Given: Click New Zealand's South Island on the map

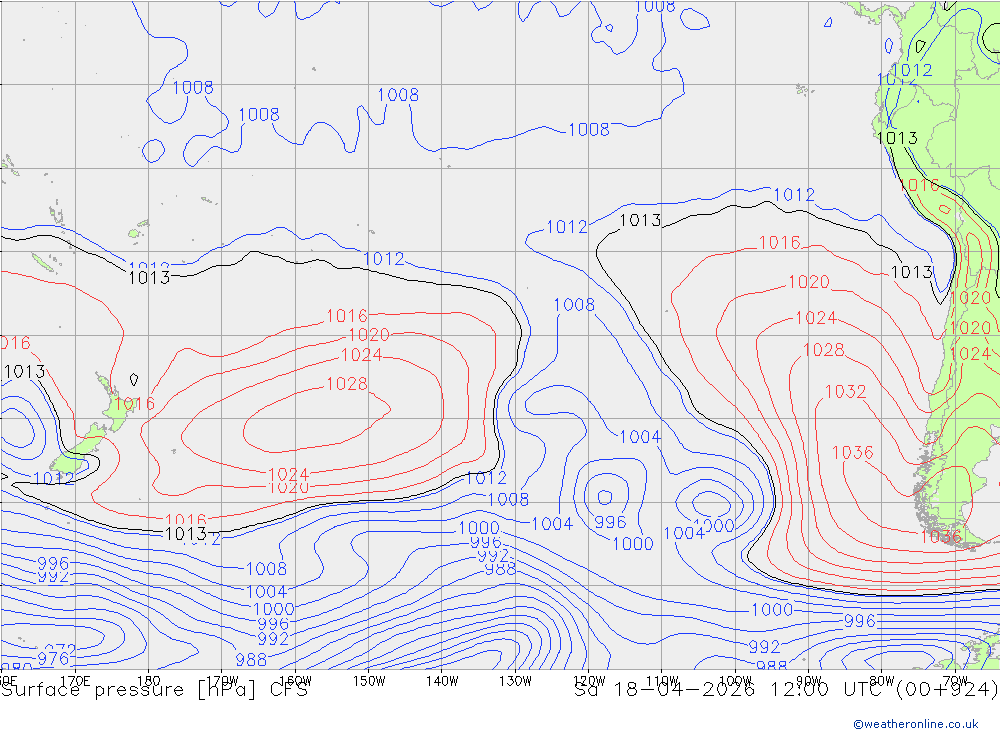Looking at the screenshot, I should 78,452.
